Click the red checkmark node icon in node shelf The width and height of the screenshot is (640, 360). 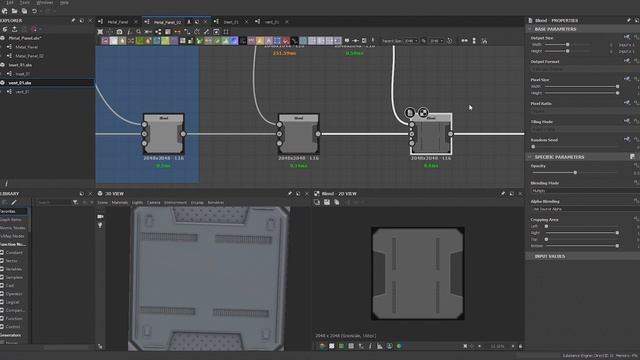[286, 41]
